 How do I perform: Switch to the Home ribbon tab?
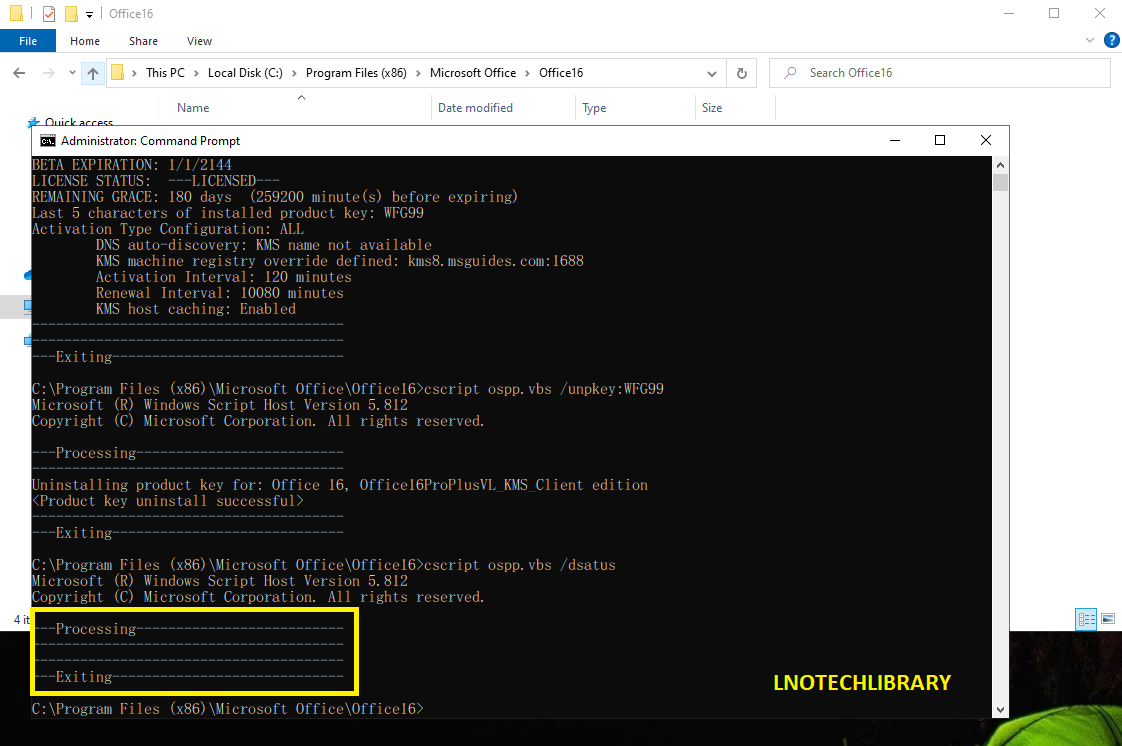(84, 41)
